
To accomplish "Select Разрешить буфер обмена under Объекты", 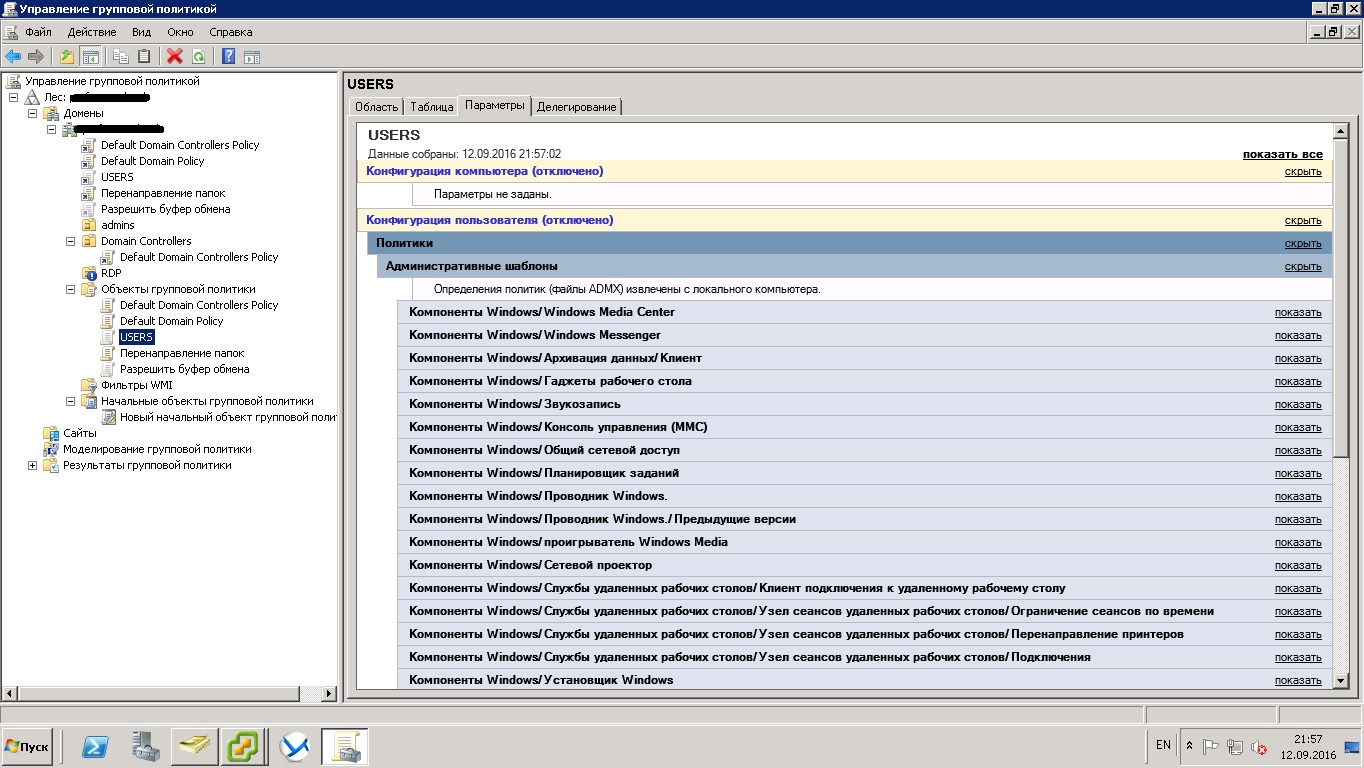I will coord(185,369).
